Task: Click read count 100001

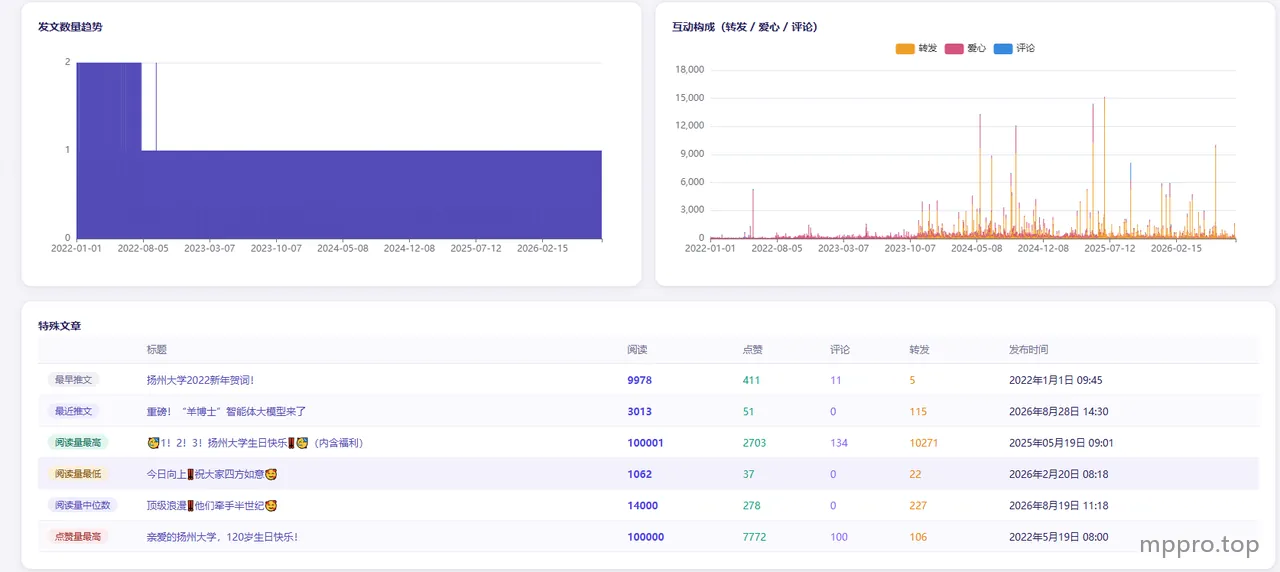Action: tap(645, 443)
